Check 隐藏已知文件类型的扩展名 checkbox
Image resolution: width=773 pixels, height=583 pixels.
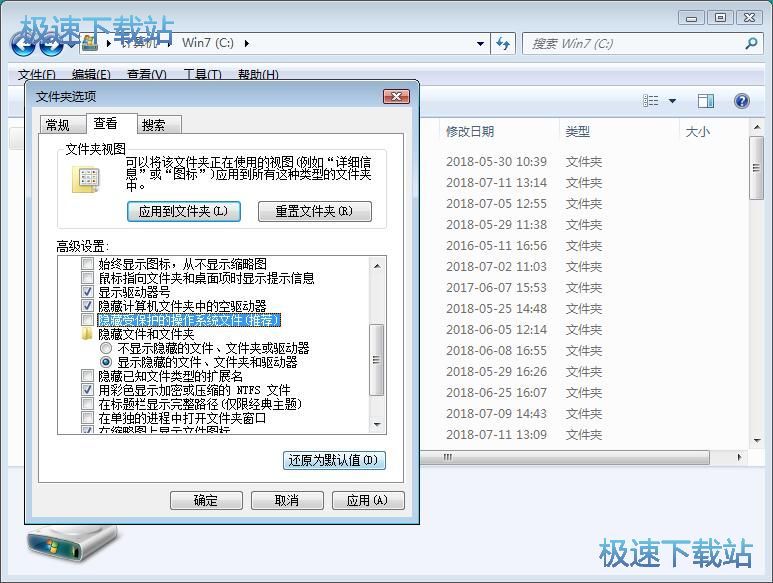click(87, 376)
